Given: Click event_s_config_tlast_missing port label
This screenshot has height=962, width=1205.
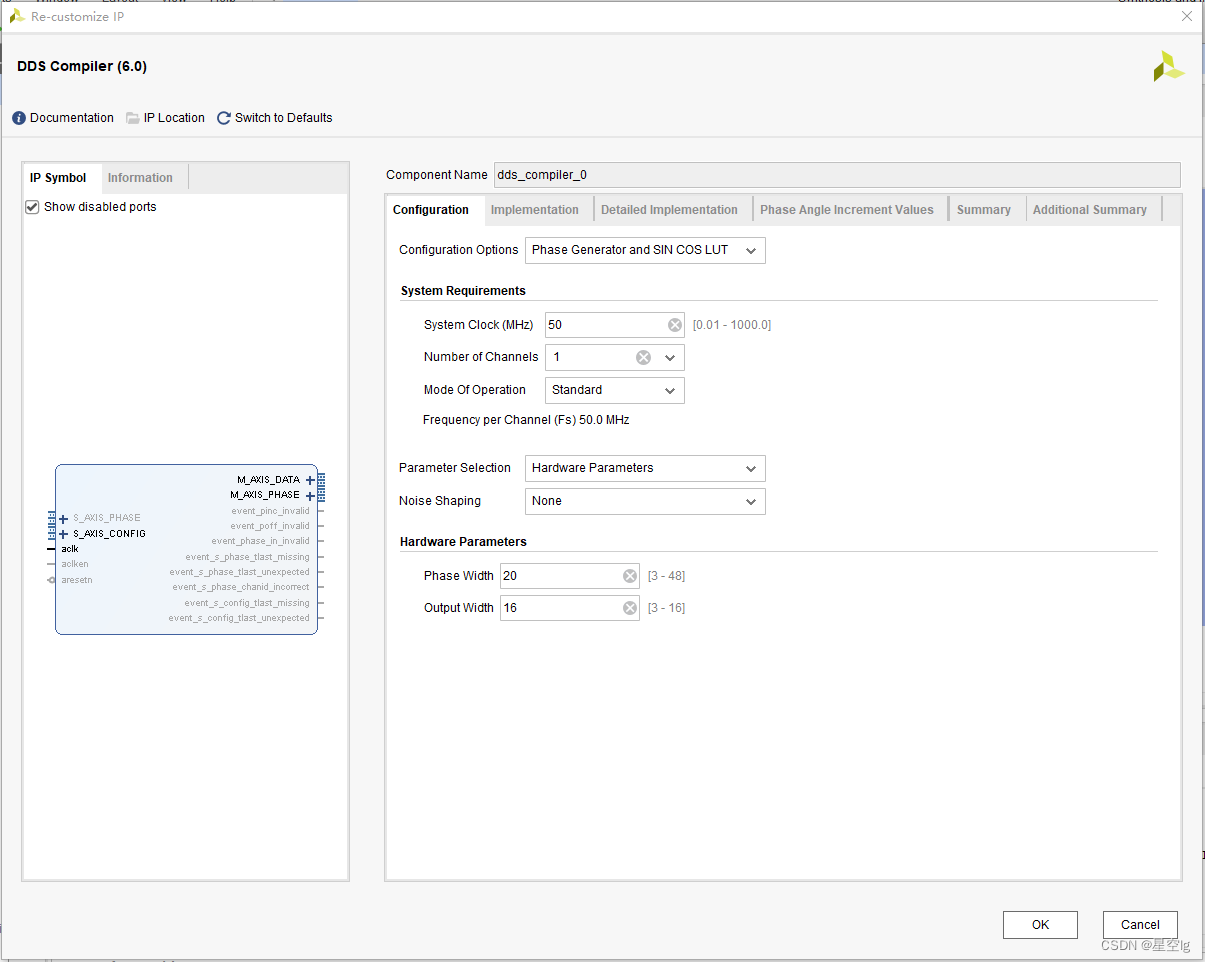Looking at the screenshot, I should pos(247,603).
